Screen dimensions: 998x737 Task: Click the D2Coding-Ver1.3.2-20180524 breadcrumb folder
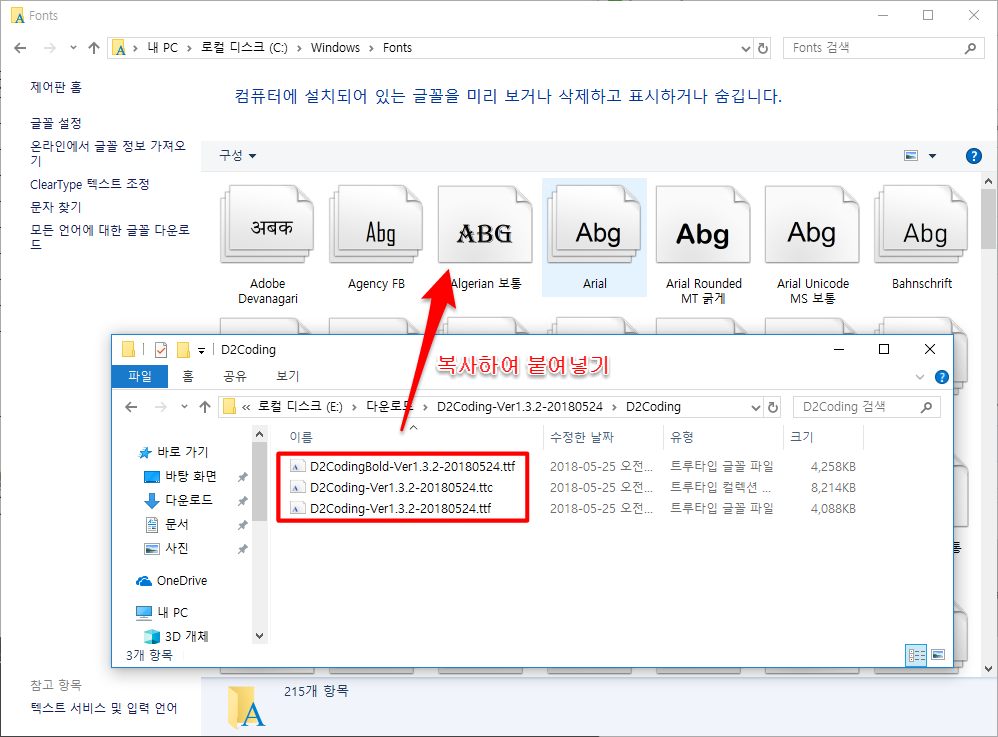click(x=519, y=407)
